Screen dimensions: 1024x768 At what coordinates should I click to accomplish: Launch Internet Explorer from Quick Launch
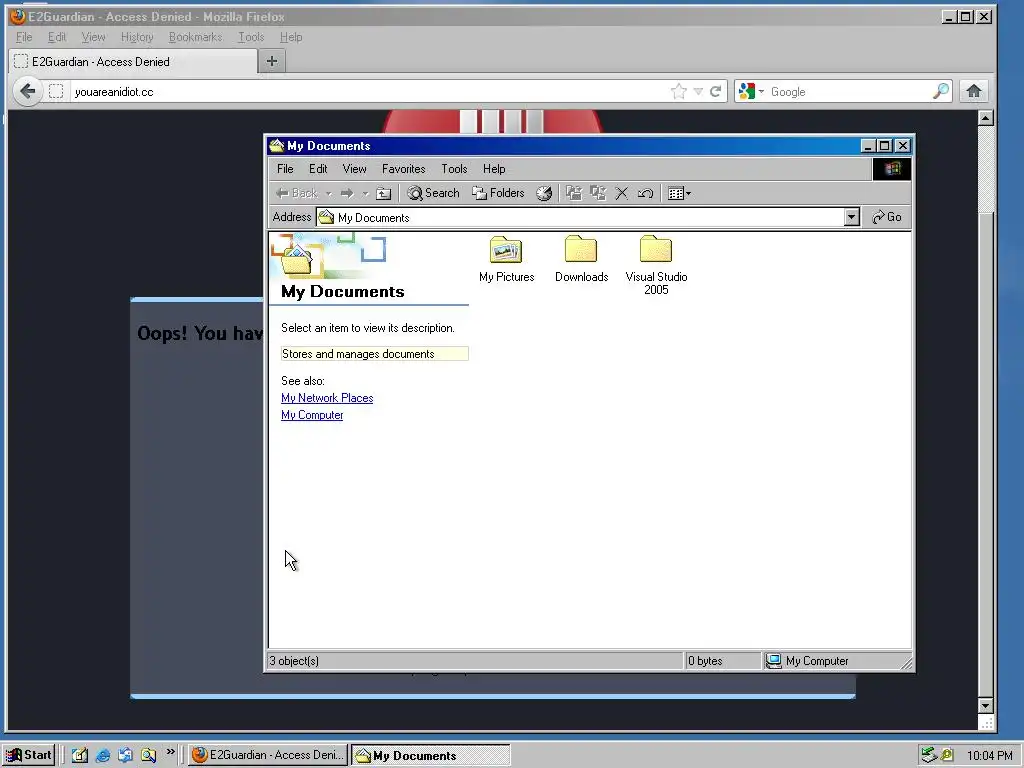103,756
